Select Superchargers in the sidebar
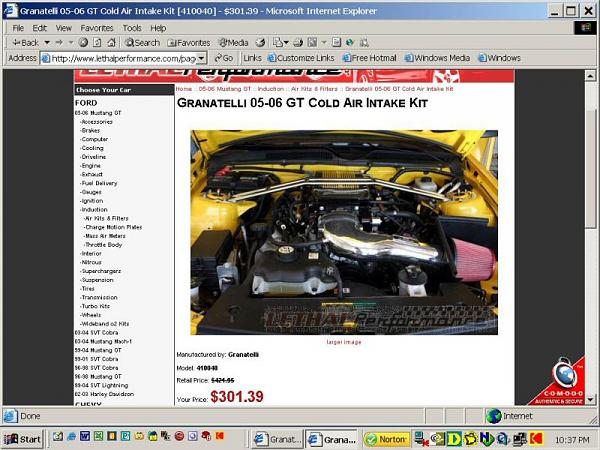 (101, 271)
